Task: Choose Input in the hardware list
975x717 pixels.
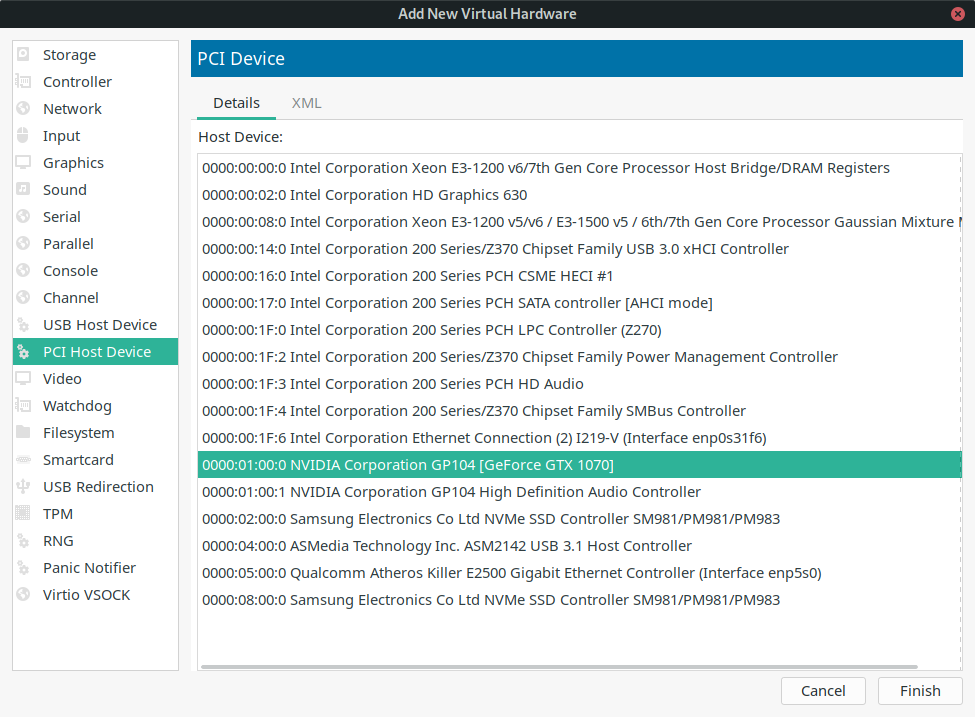Action: pos(61,136)
